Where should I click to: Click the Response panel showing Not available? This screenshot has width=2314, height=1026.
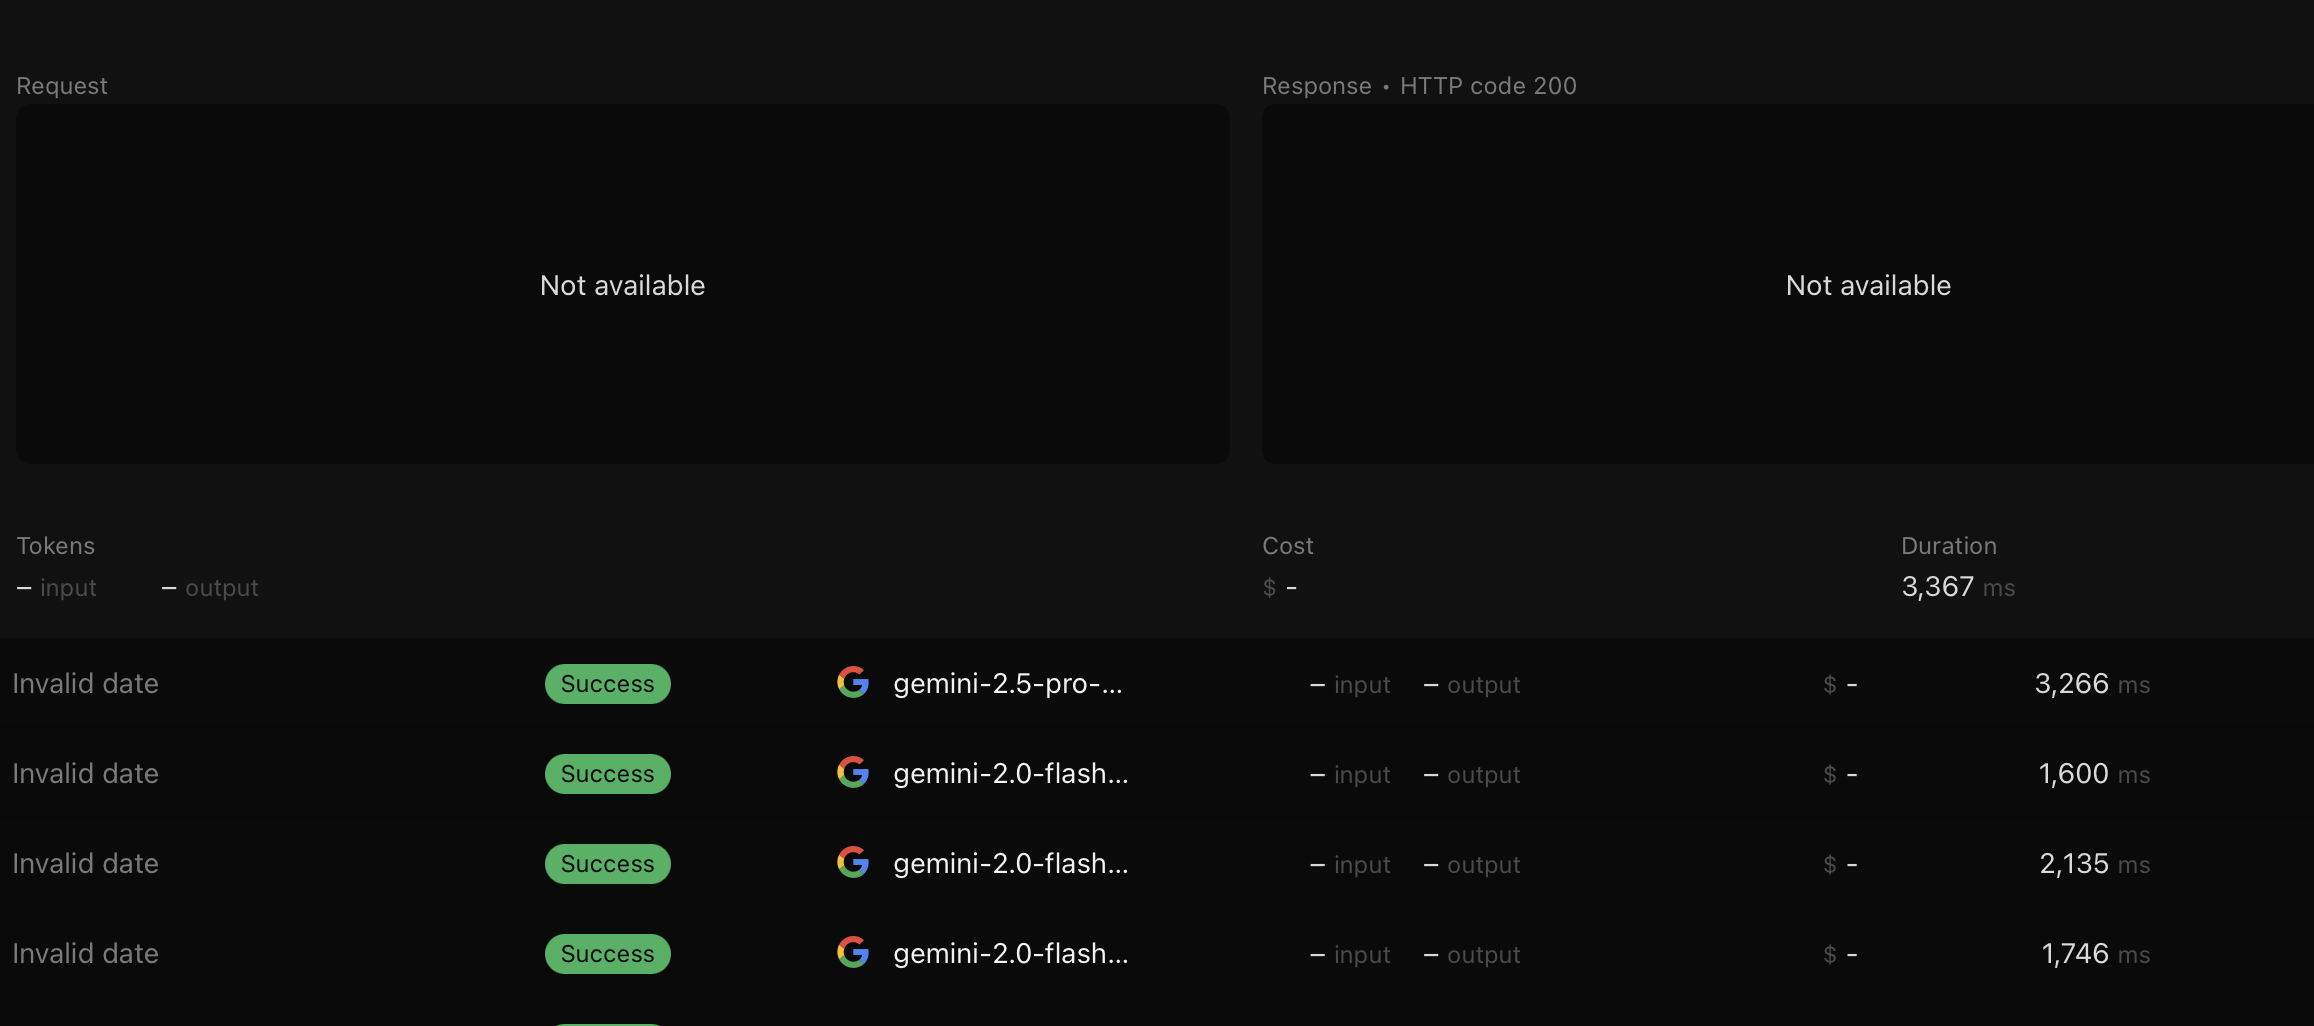click(1868, 285)
